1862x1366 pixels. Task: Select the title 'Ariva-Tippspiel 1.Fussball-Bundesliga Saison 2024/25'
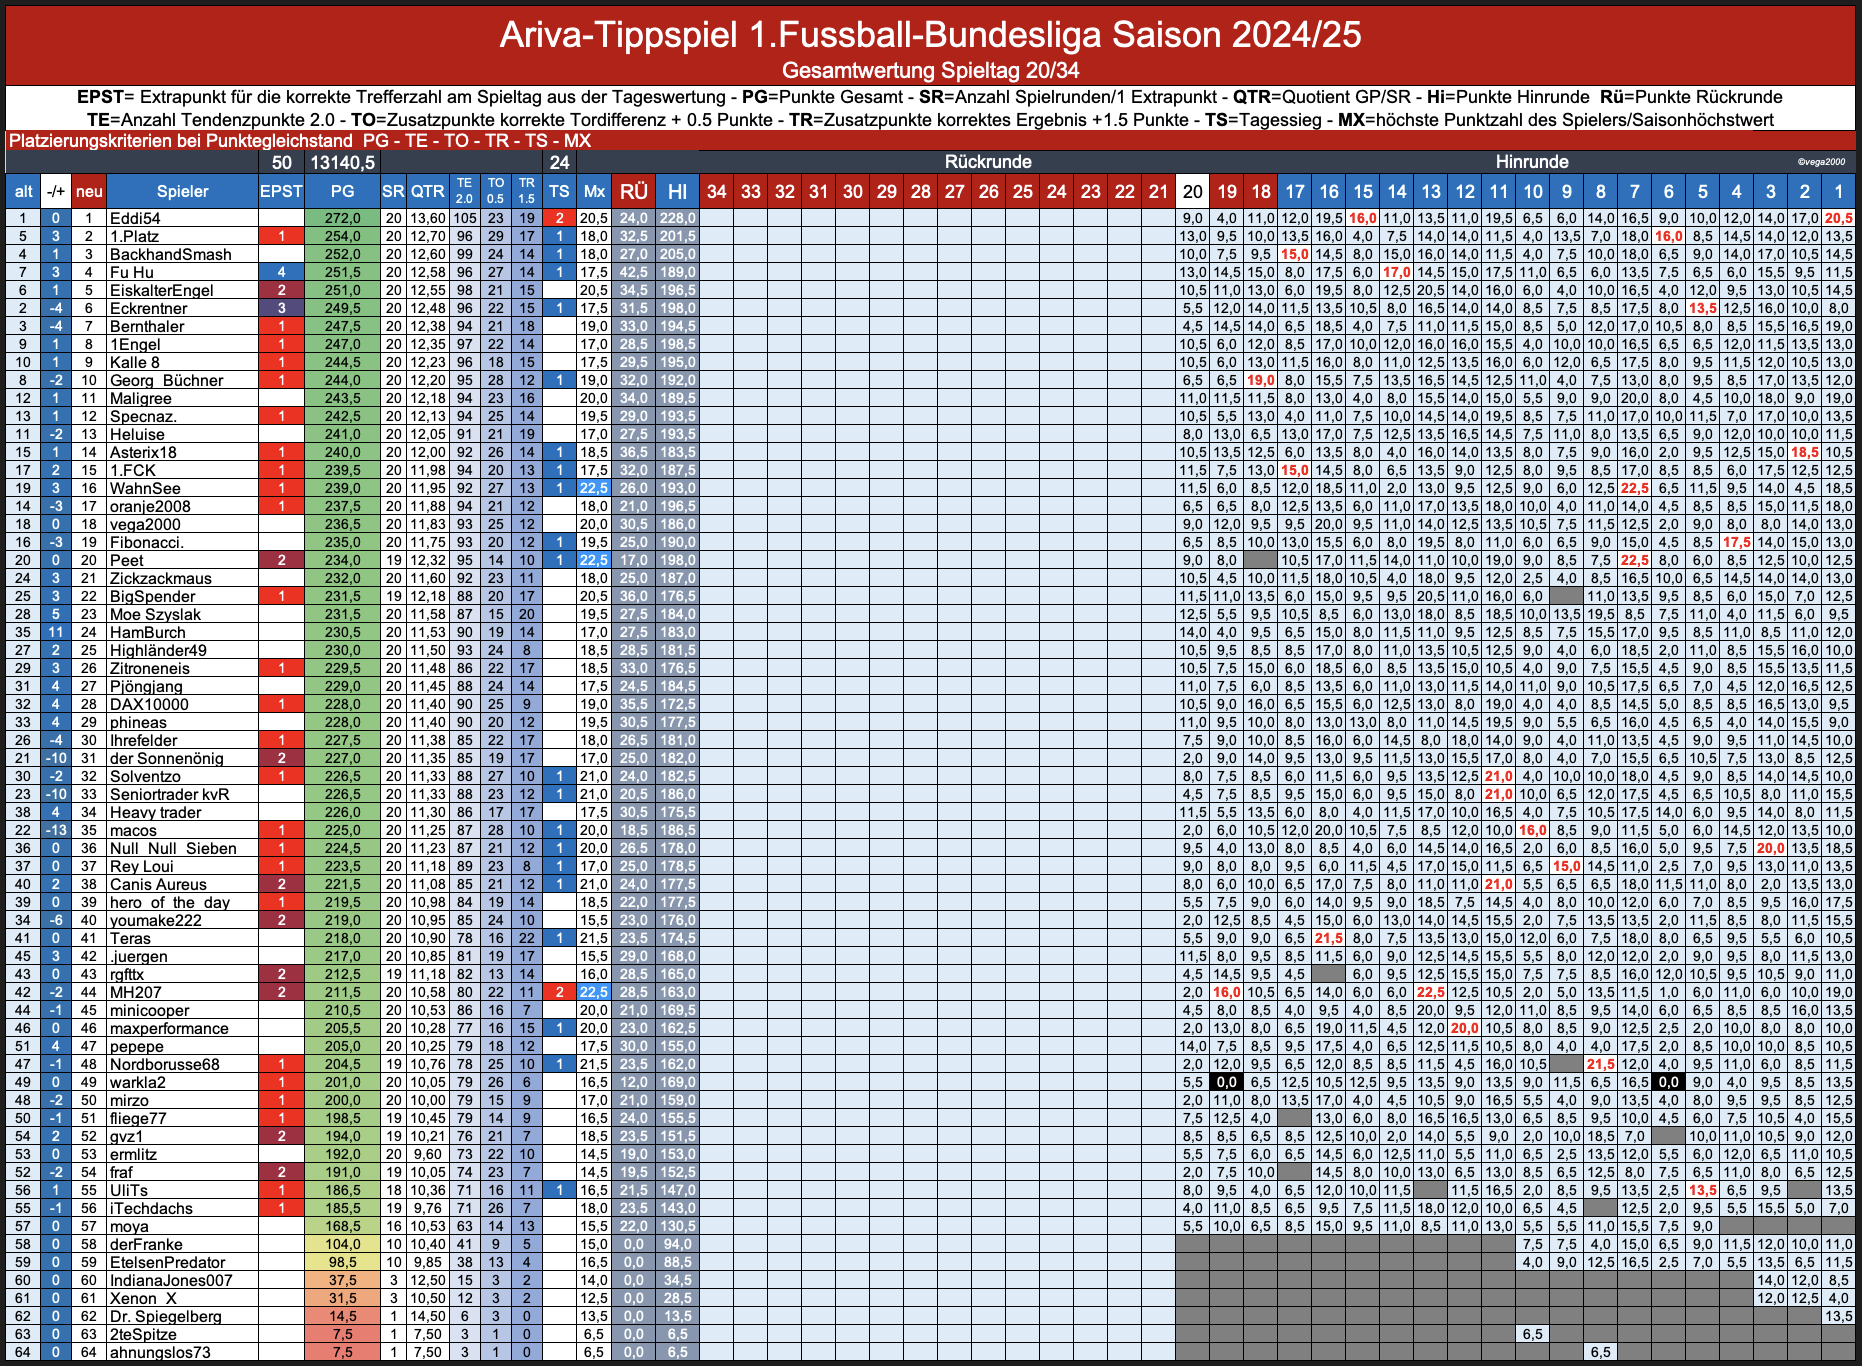(930, 35)
